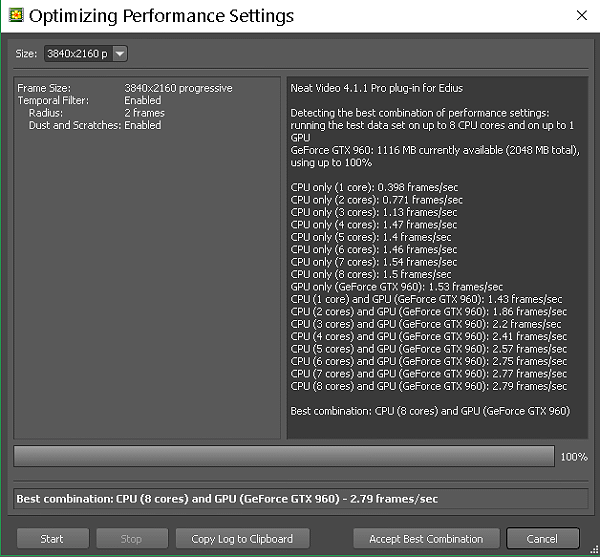Click 'Dust and Scratches:' label
This screenshot has height=557, width=600.
click(x=75, y=125)
